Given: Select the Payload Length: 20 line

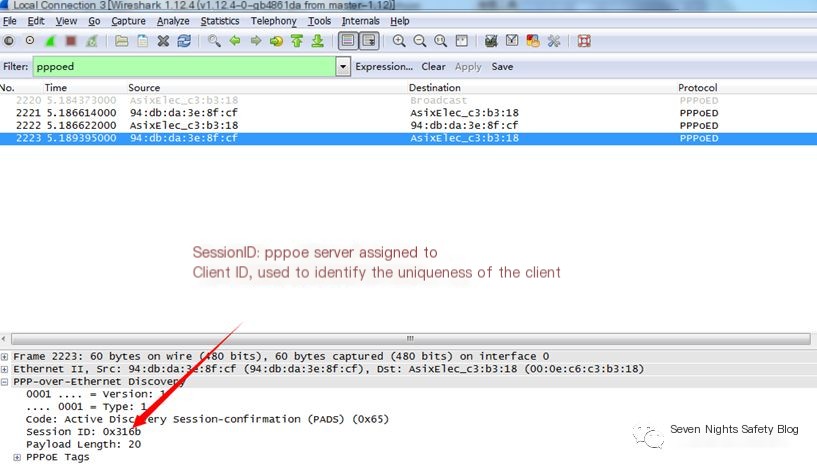Looking at the screenshot, I should (x=83, y=444).
